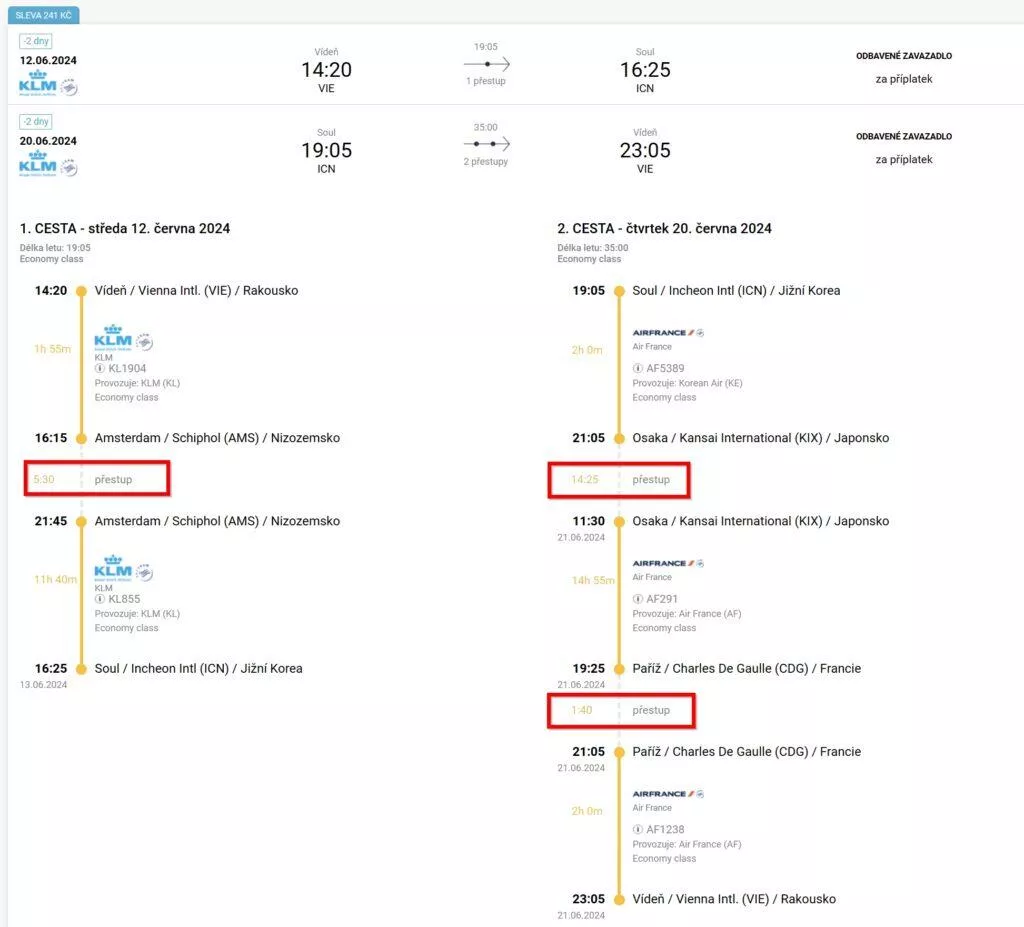Click the info icon beside KL855
Screen dimensions: 1024x927
click(100, 599)
